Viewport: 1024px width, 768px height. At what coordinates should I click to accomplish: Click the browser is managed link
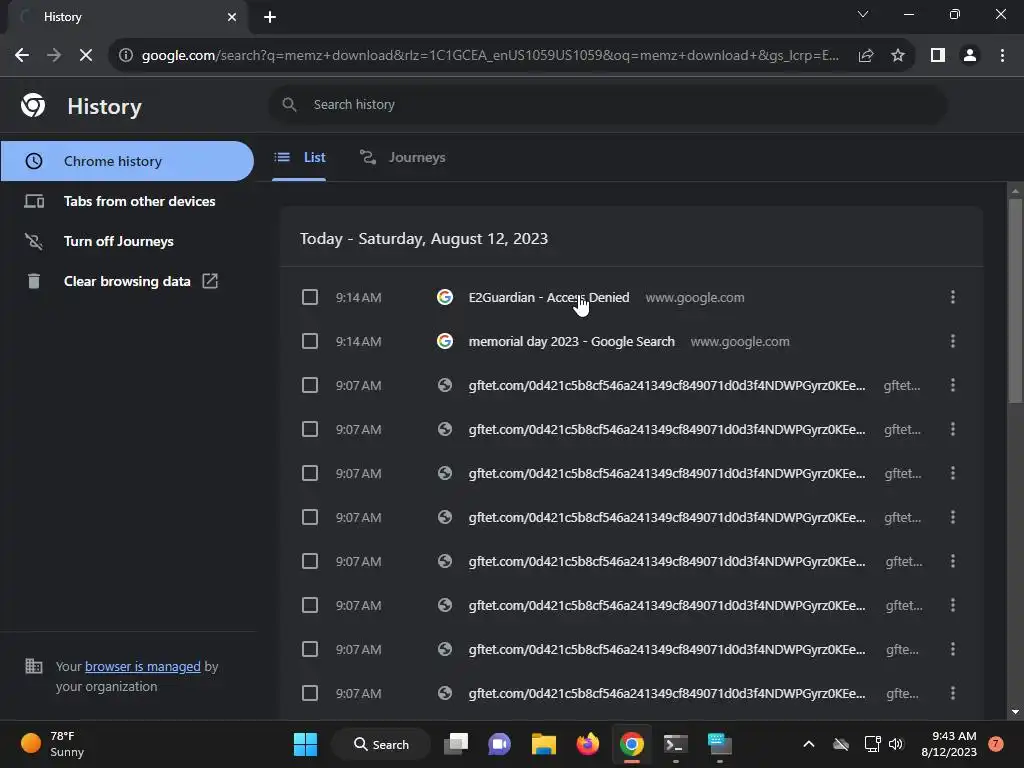click(x=142, y=666)
